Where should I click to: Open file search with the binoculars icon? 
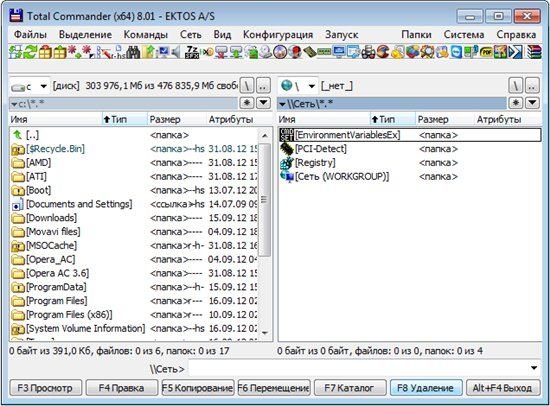[x=133, y=52]
